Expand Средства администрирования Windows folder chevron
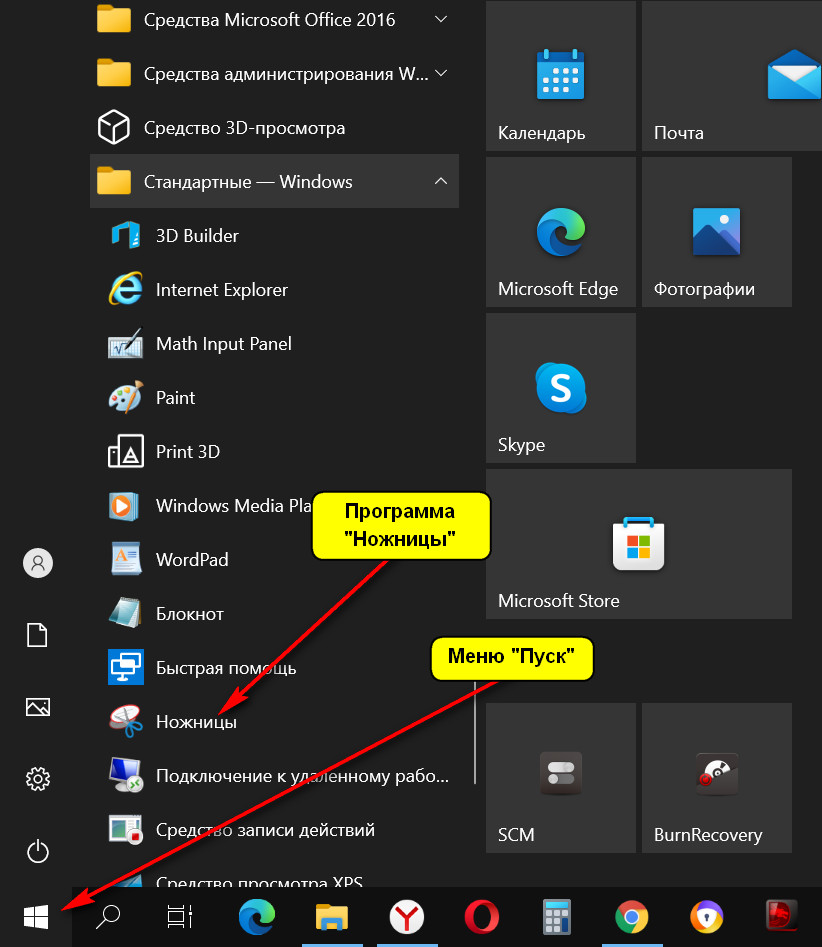This screenshot has width=822, height=947. [x=441, y=73]
